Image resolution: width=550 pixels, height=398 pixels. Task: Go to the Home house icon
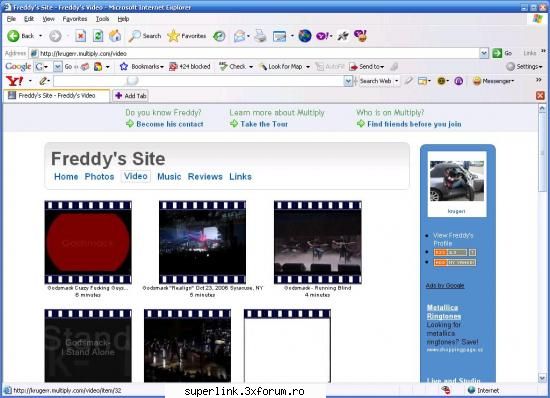coord(115,36)
